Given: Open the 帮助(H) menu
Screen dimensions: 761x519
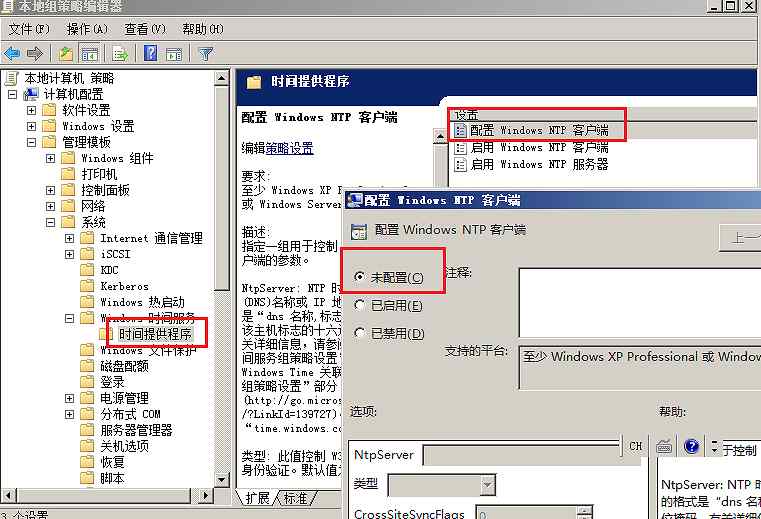Looking at the screenshot, I should [203, 29].
